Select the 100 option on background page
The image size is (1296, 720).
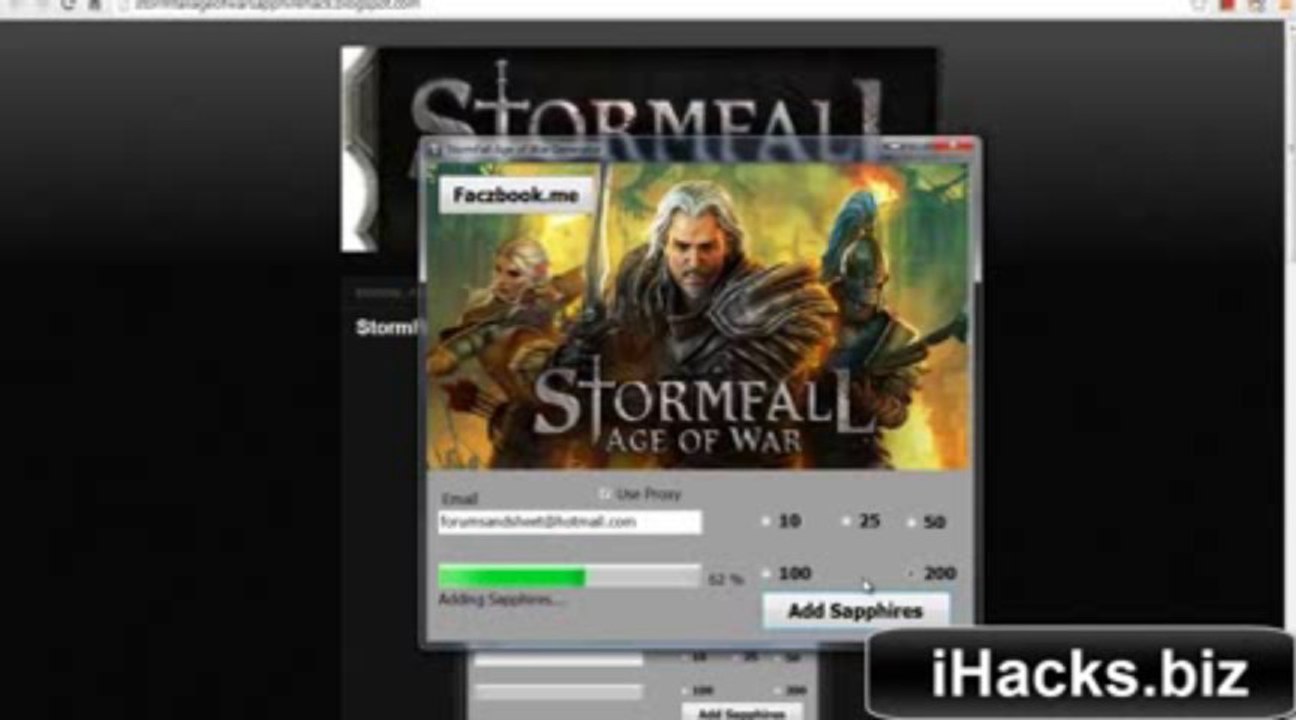coord(685,691)
